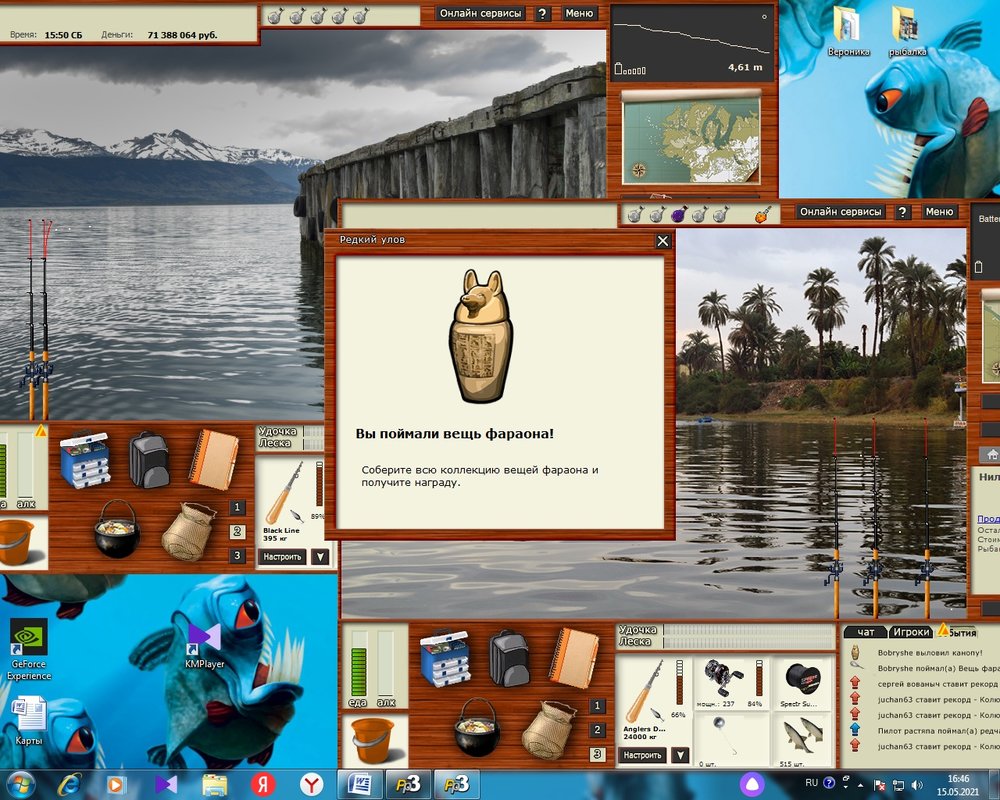Click the fish bait slot showing 515 шт.
1000x800 pixels.
coord(802,740)
